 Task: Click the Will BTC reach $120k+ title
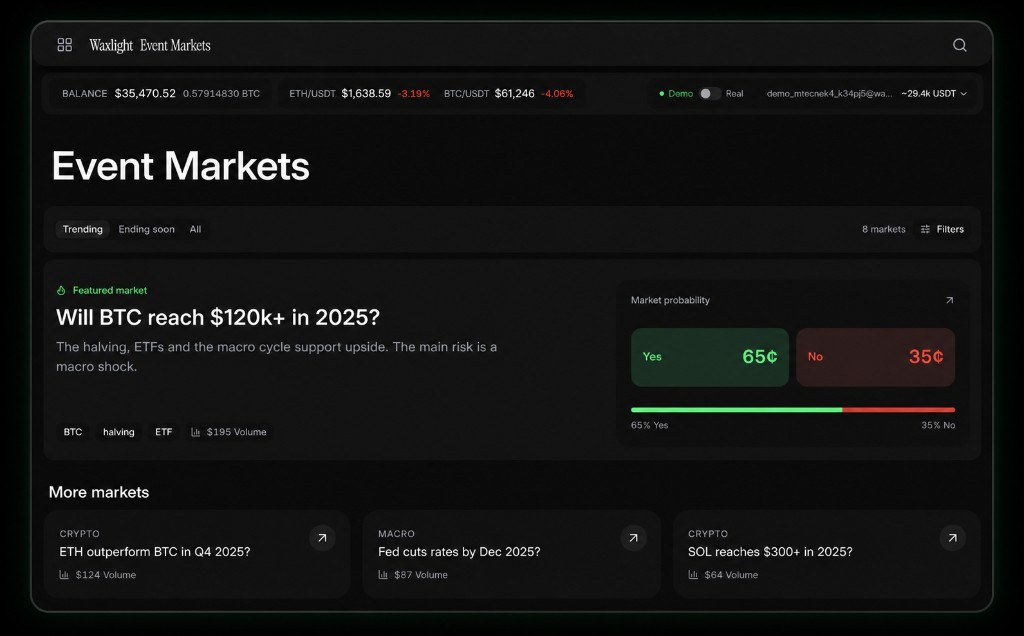coord(218,317)
